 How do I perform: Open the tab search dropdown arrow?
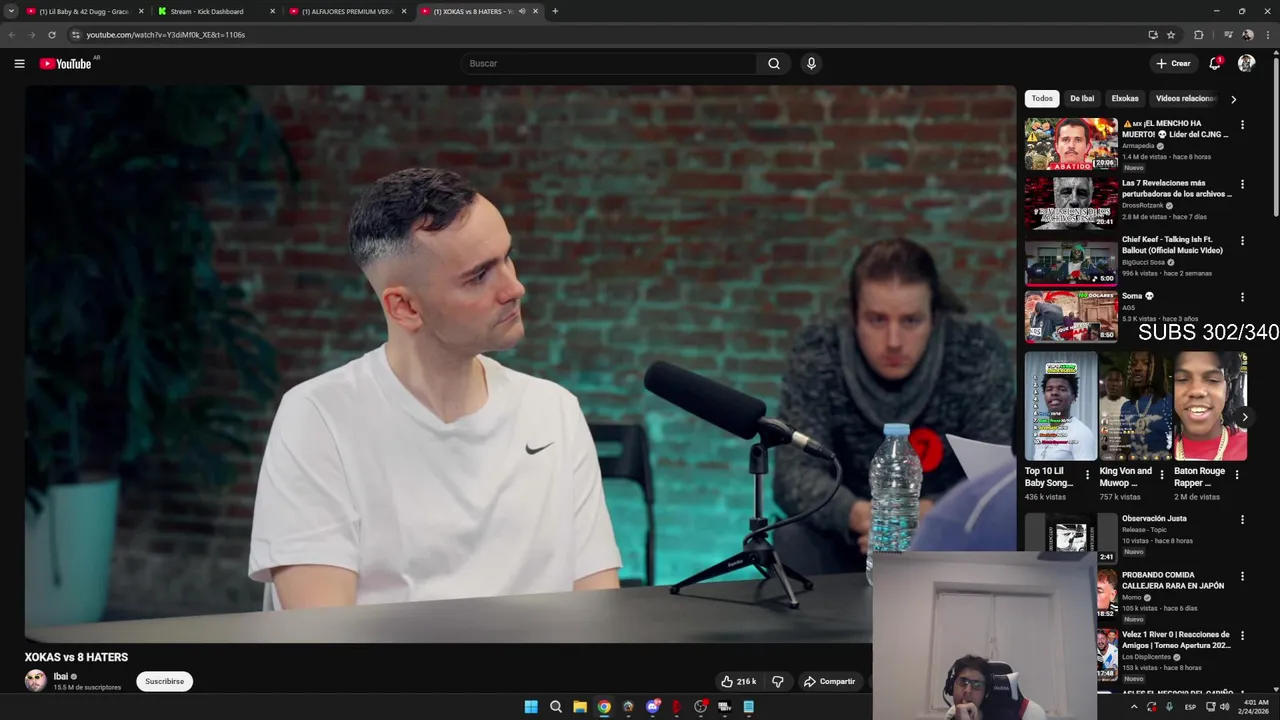pos(11,12)
